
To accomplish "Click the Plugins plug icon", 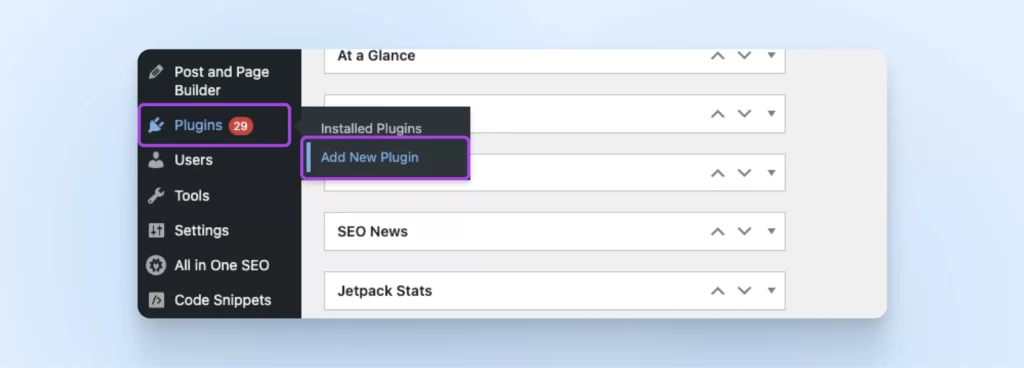I will pyautogui.click(x=155, y=125).
